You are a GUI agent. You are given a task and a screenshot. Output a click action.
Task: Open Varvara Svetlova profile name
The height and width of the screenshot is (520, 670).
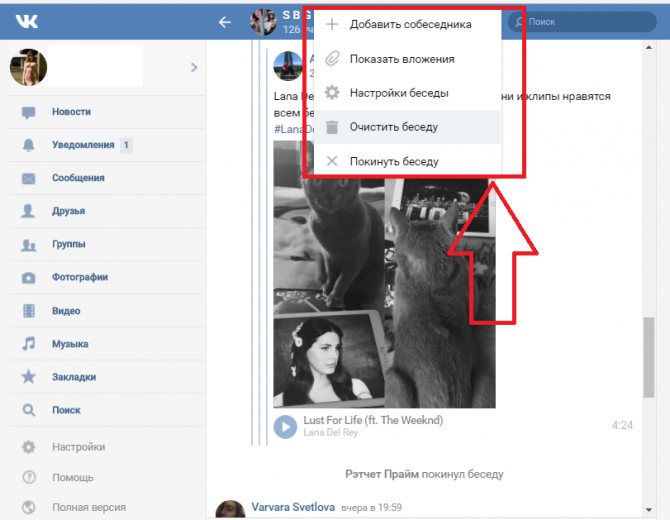[x=293, y=507]
